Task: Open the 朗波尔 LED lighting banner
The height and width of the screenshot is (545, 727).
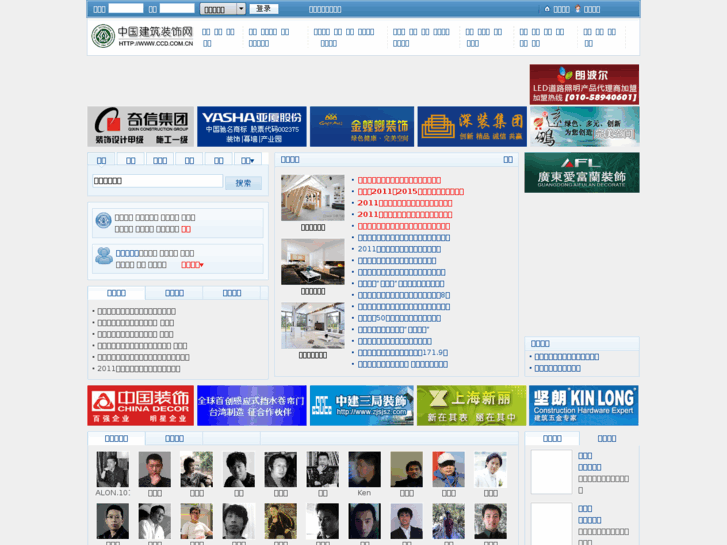Action: tap(584, 84)
